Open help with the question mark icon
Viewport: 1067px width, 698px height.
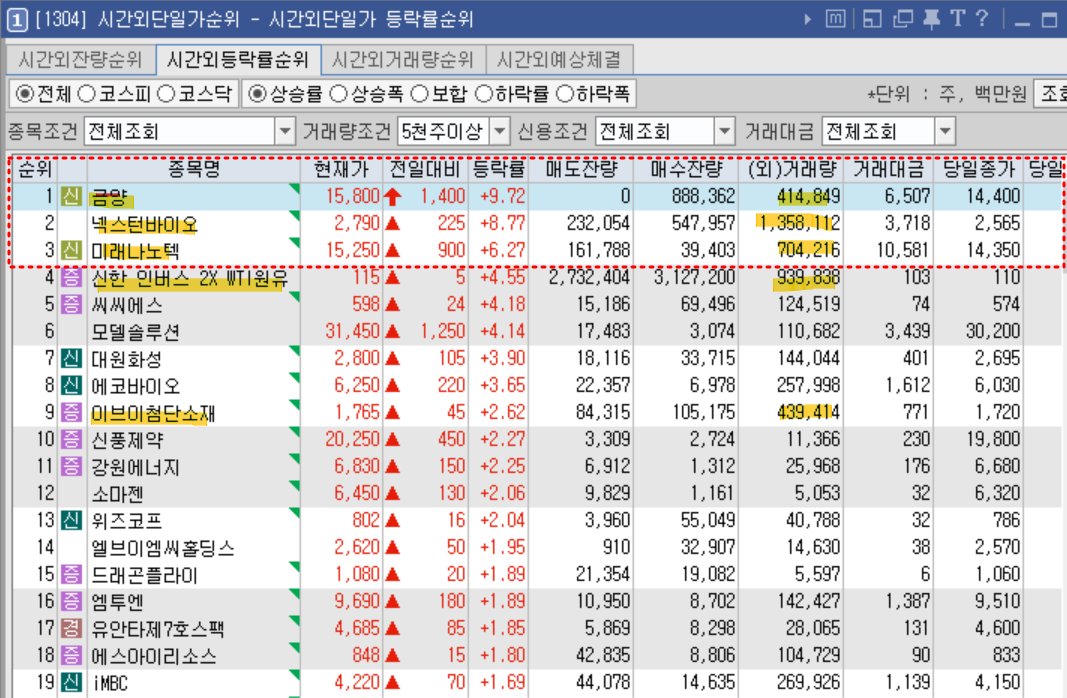[x=981, y=18]
